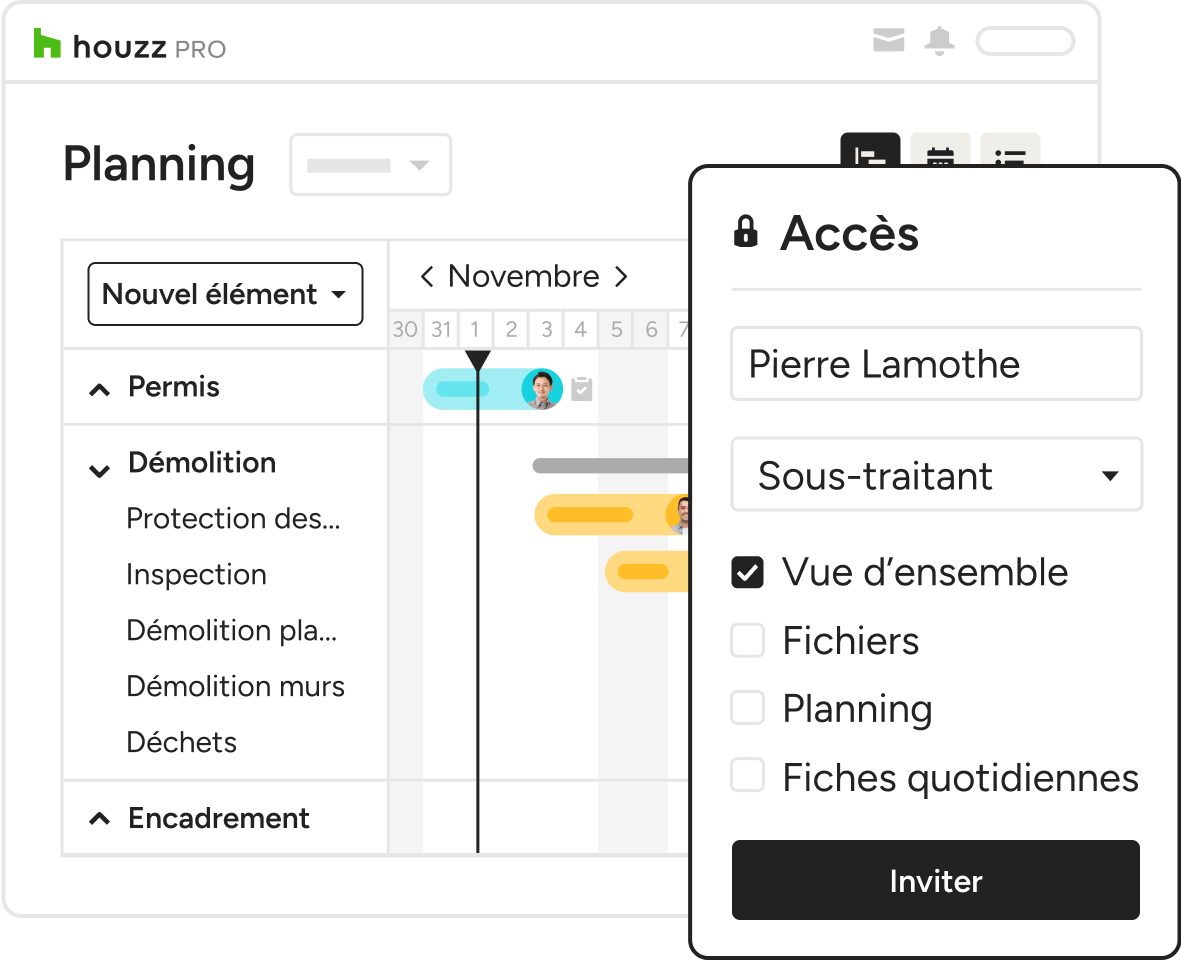Screen dimensions: 1181x960
Task: Collapse the Démolition group
Action: point(99,471)
